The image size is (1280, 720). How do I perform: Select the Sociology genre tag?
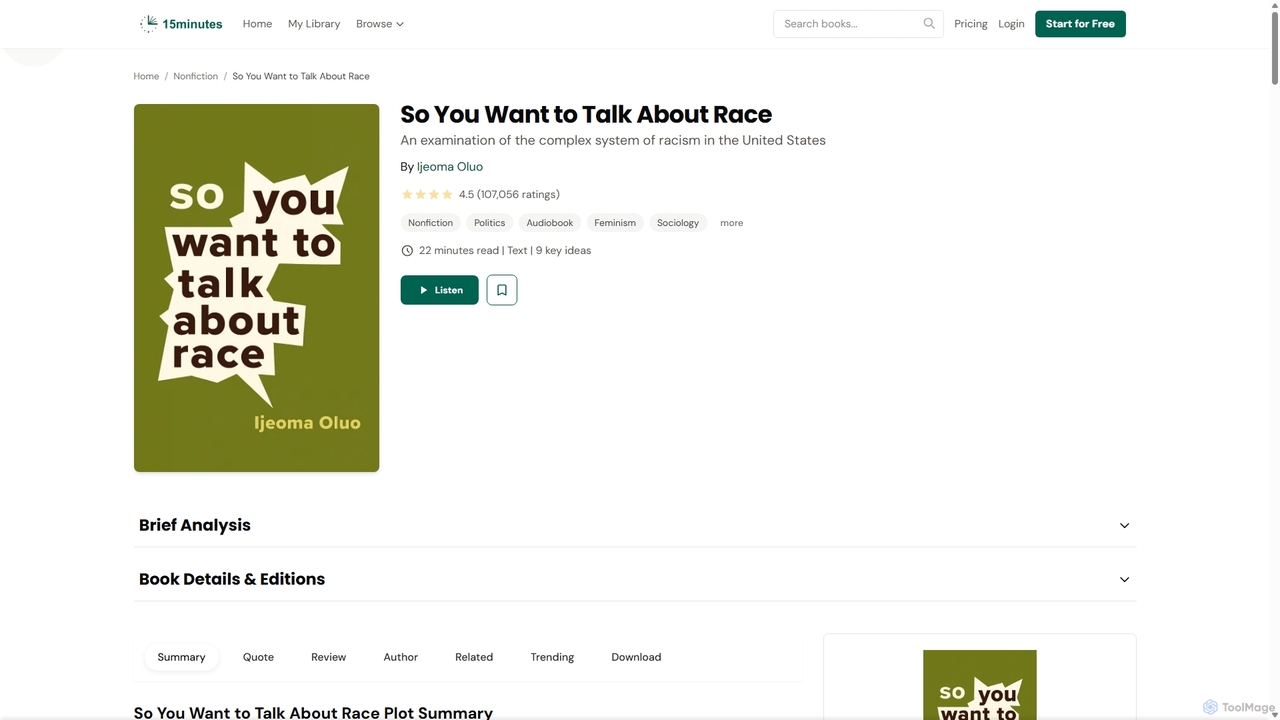pos(678,223)
